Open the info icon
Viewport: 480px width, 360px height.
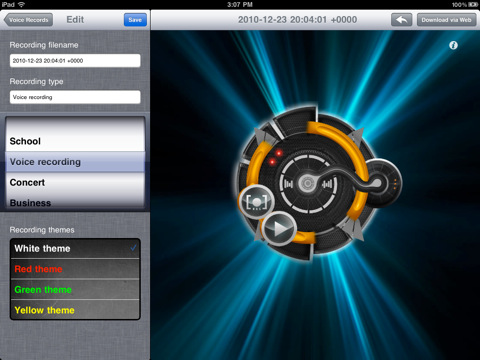click(453, 45)
